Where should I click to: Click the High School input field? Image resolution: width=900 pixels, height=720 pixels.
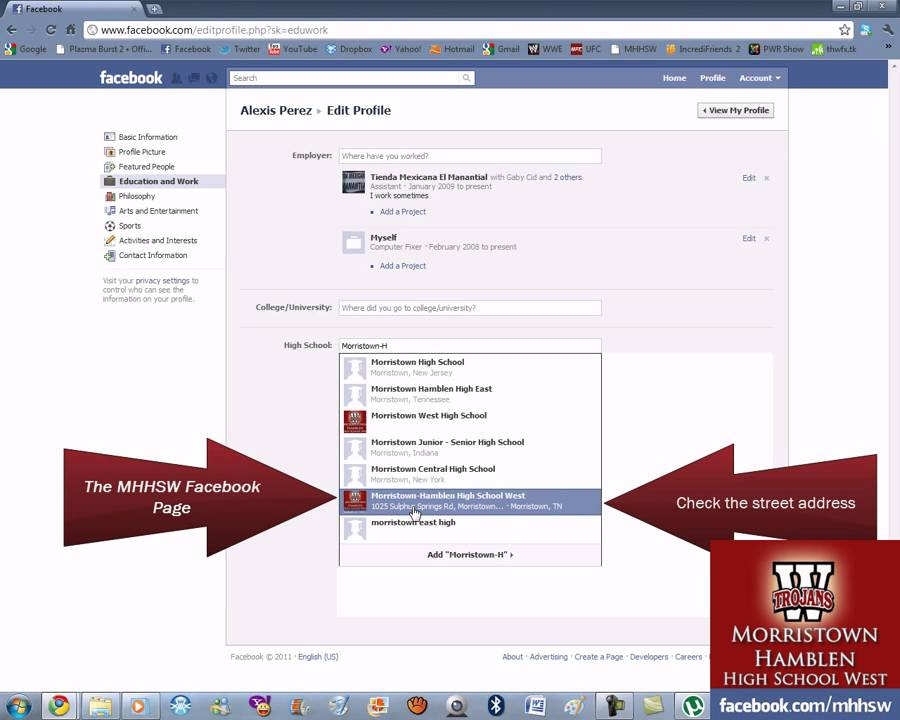[x=470, y=346]
